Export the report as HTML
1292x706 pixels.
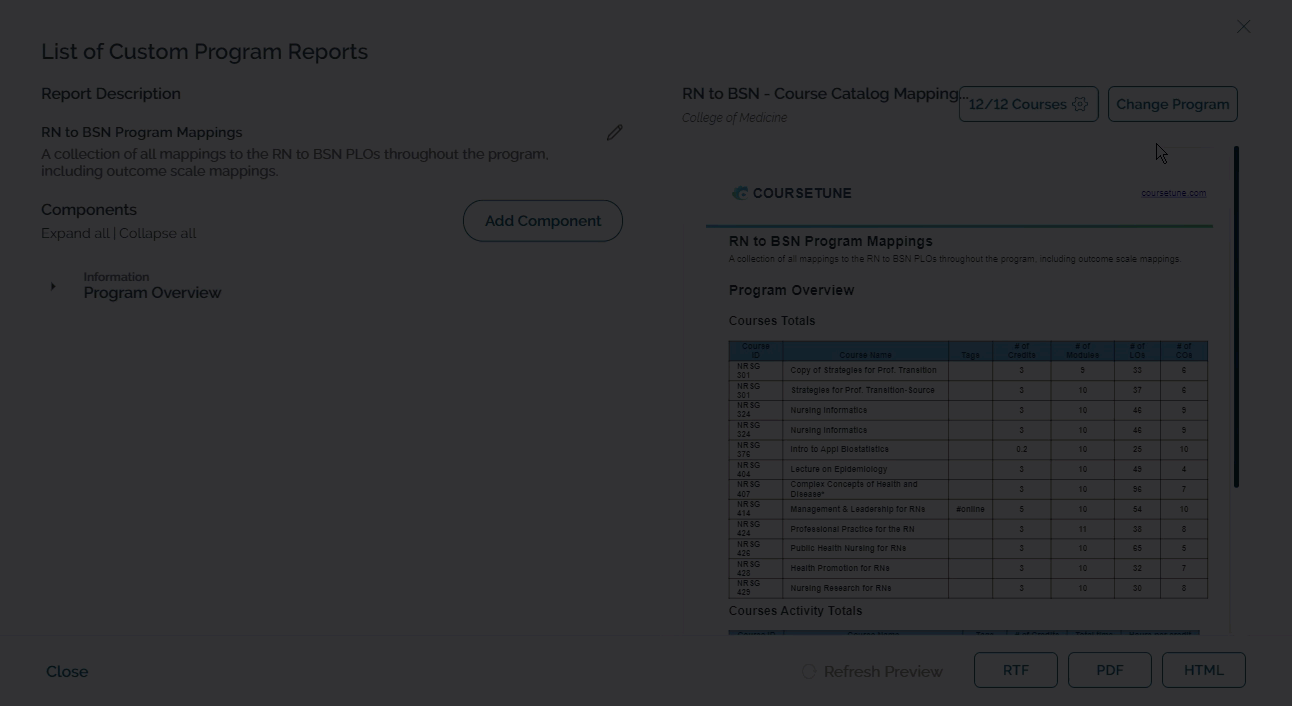(x=1203, y=670)
